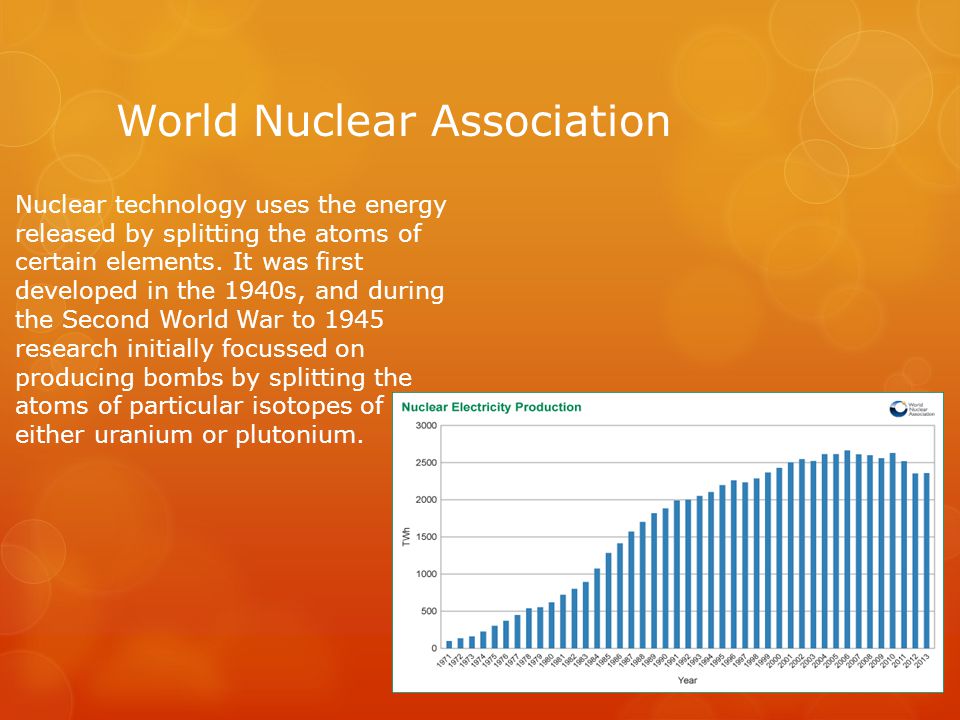Click the 500 value on chart axis
960x720 pixels.
(x=429, y=611)
